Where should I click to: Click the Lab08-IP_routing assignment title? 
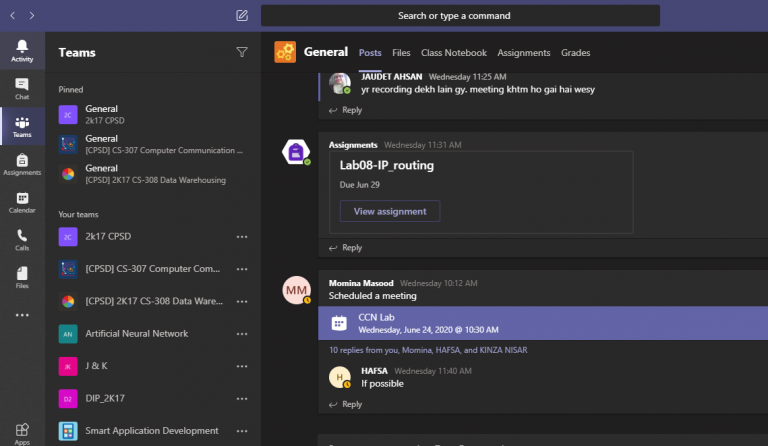click(386, 165)
